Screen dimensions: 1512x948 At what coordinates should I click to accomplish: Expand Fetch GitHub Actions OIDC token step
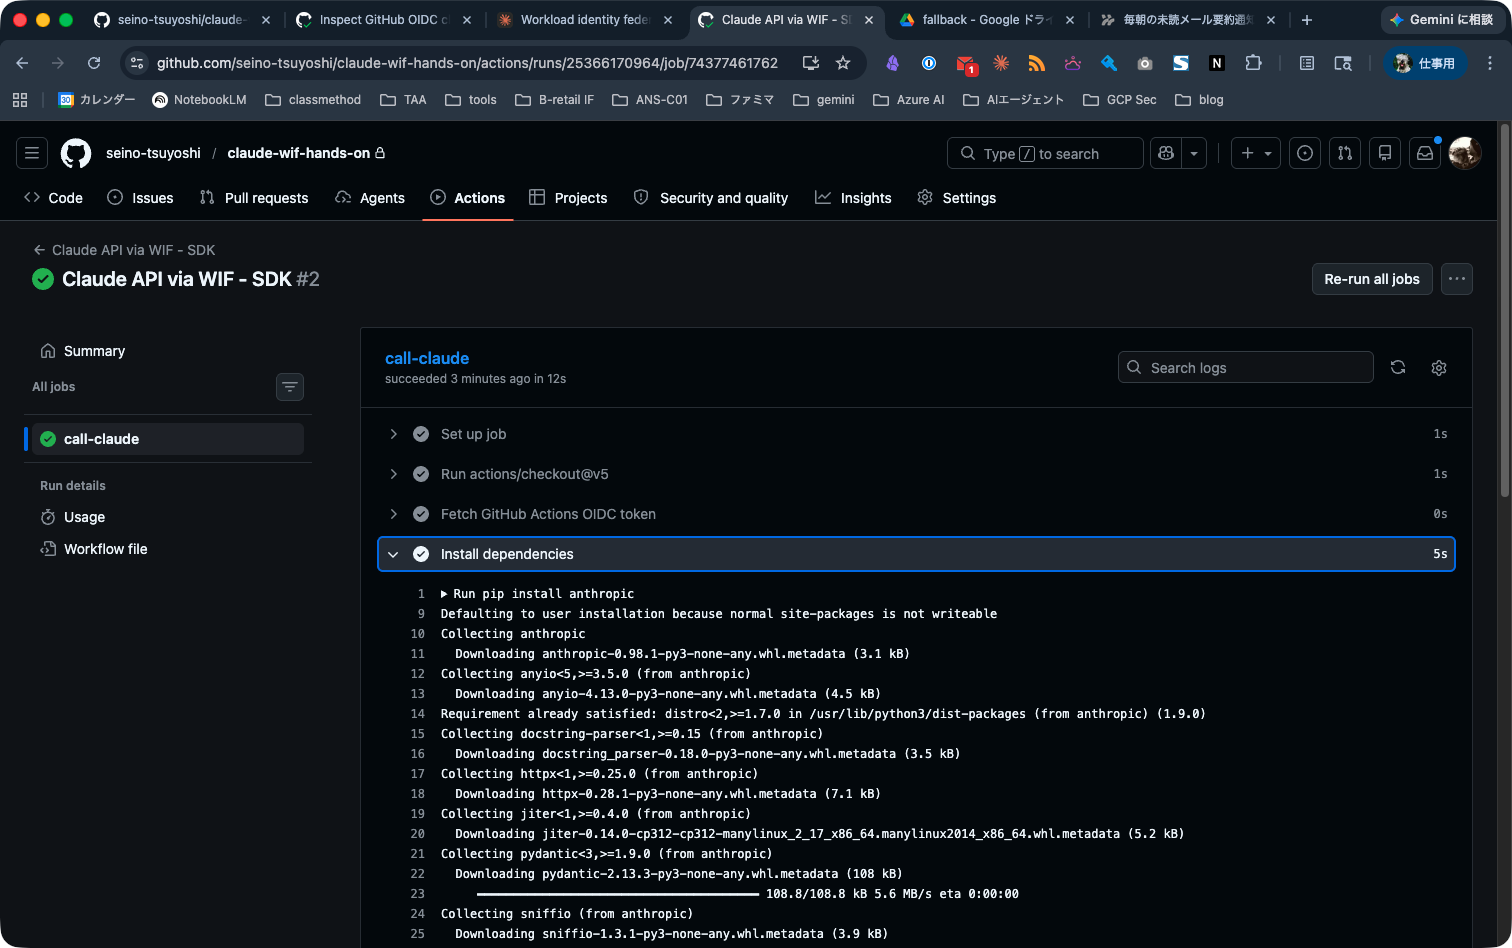[916, 514]
